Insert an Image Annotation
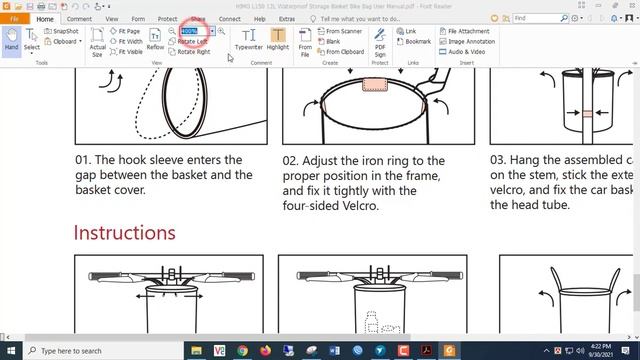 tap(467, 41)
